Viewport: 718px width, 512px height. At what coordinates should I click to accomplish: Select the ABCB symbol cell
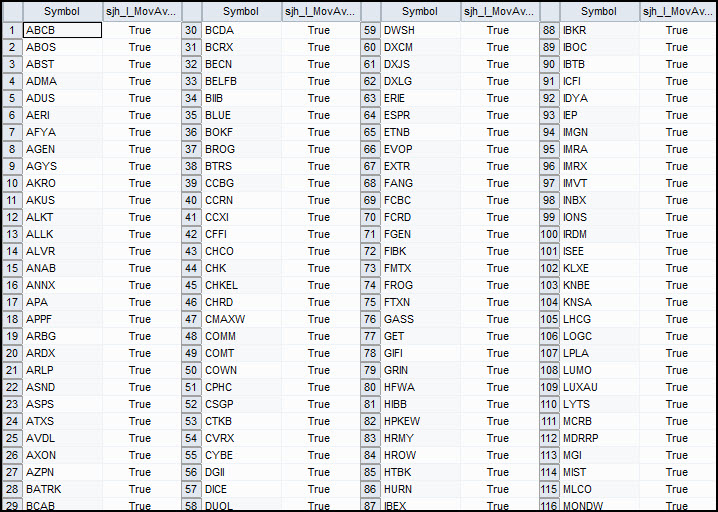coord(62,30)
